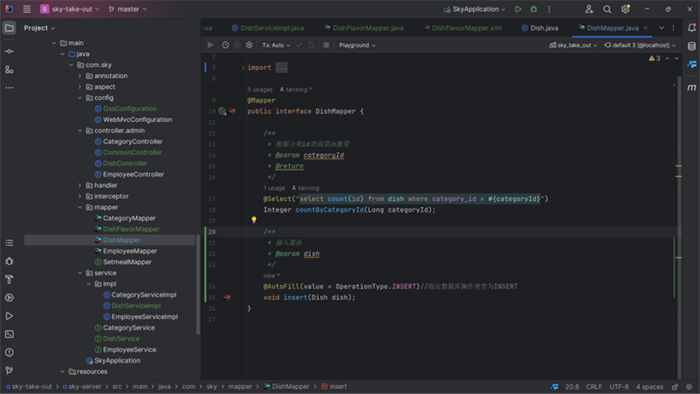Click the intention lightbulb in gutter

[x=254, y=220]
